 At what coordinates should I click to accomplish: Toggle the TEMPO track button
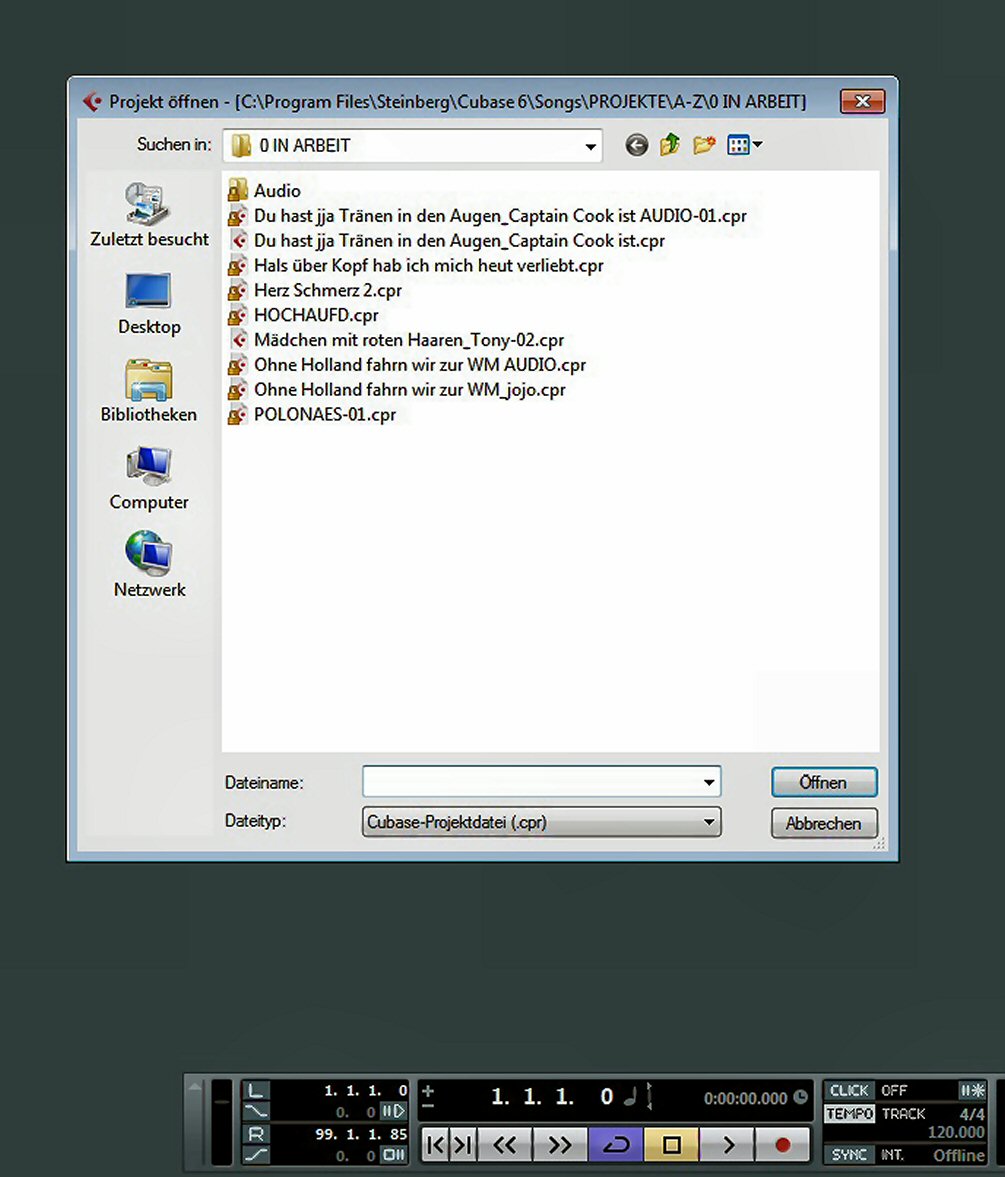[849, 1113]
